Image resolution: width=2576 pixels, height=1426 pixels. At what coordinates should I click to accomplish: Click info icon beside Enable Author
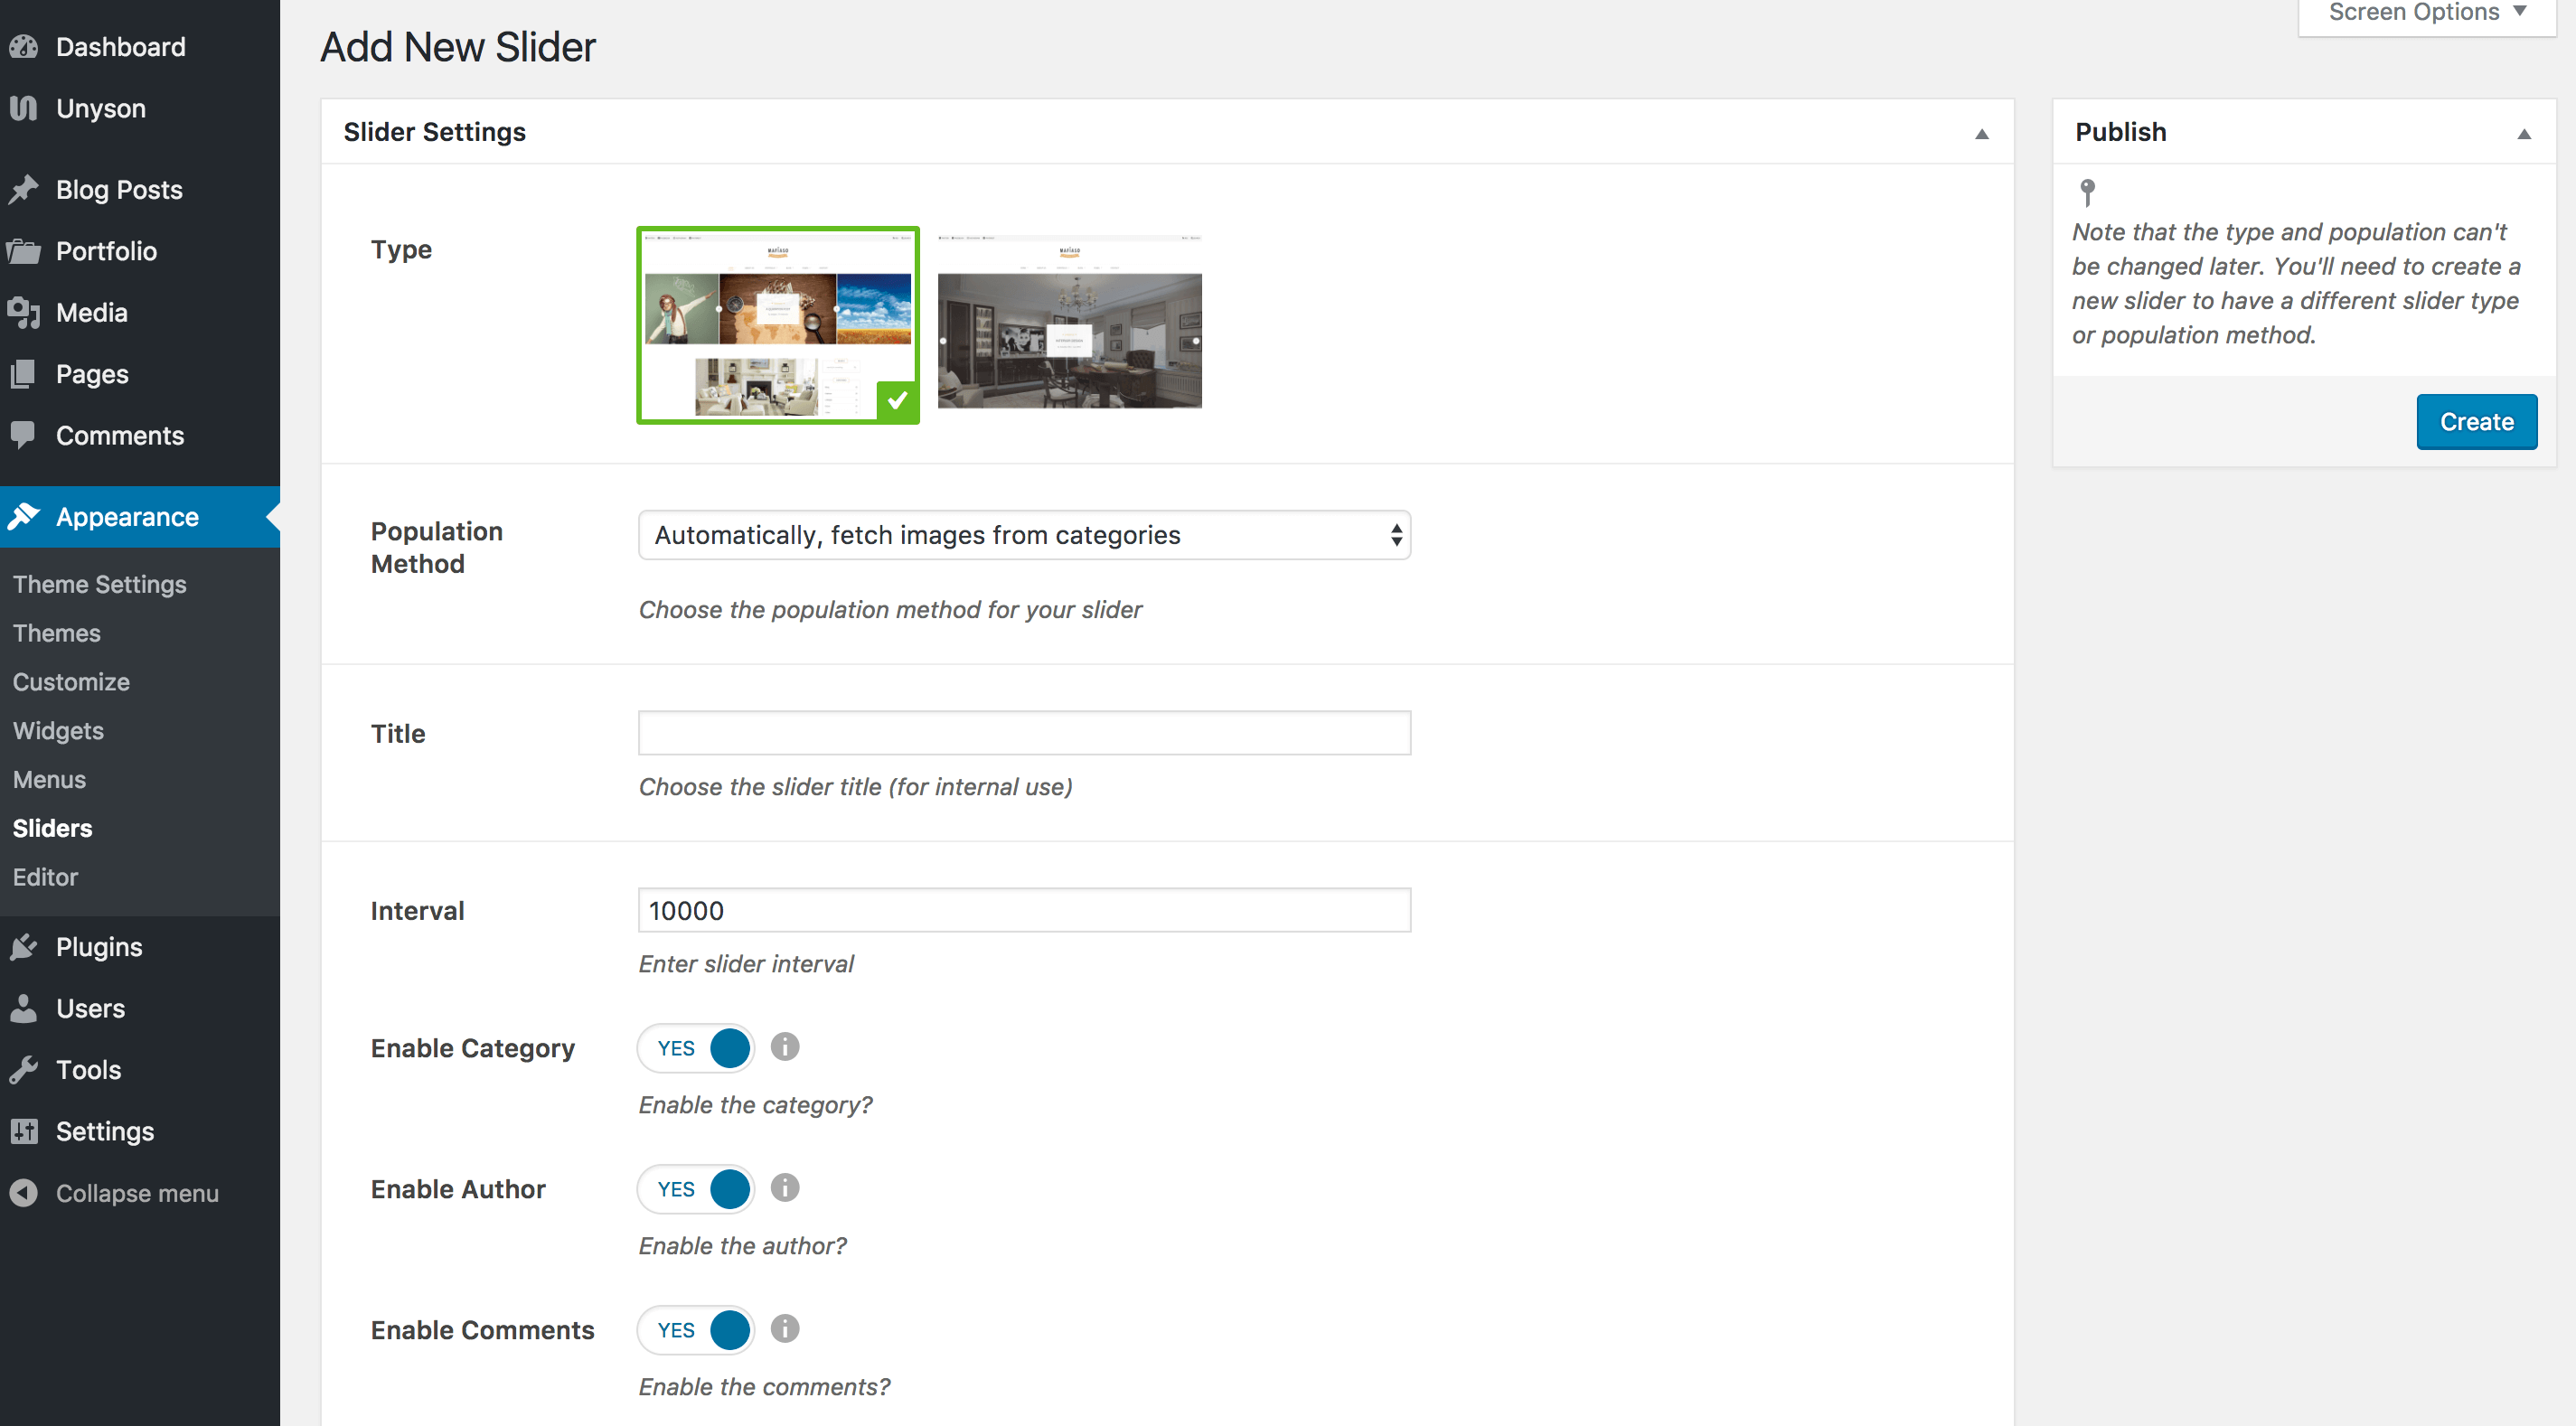(x=785, y=1188)
